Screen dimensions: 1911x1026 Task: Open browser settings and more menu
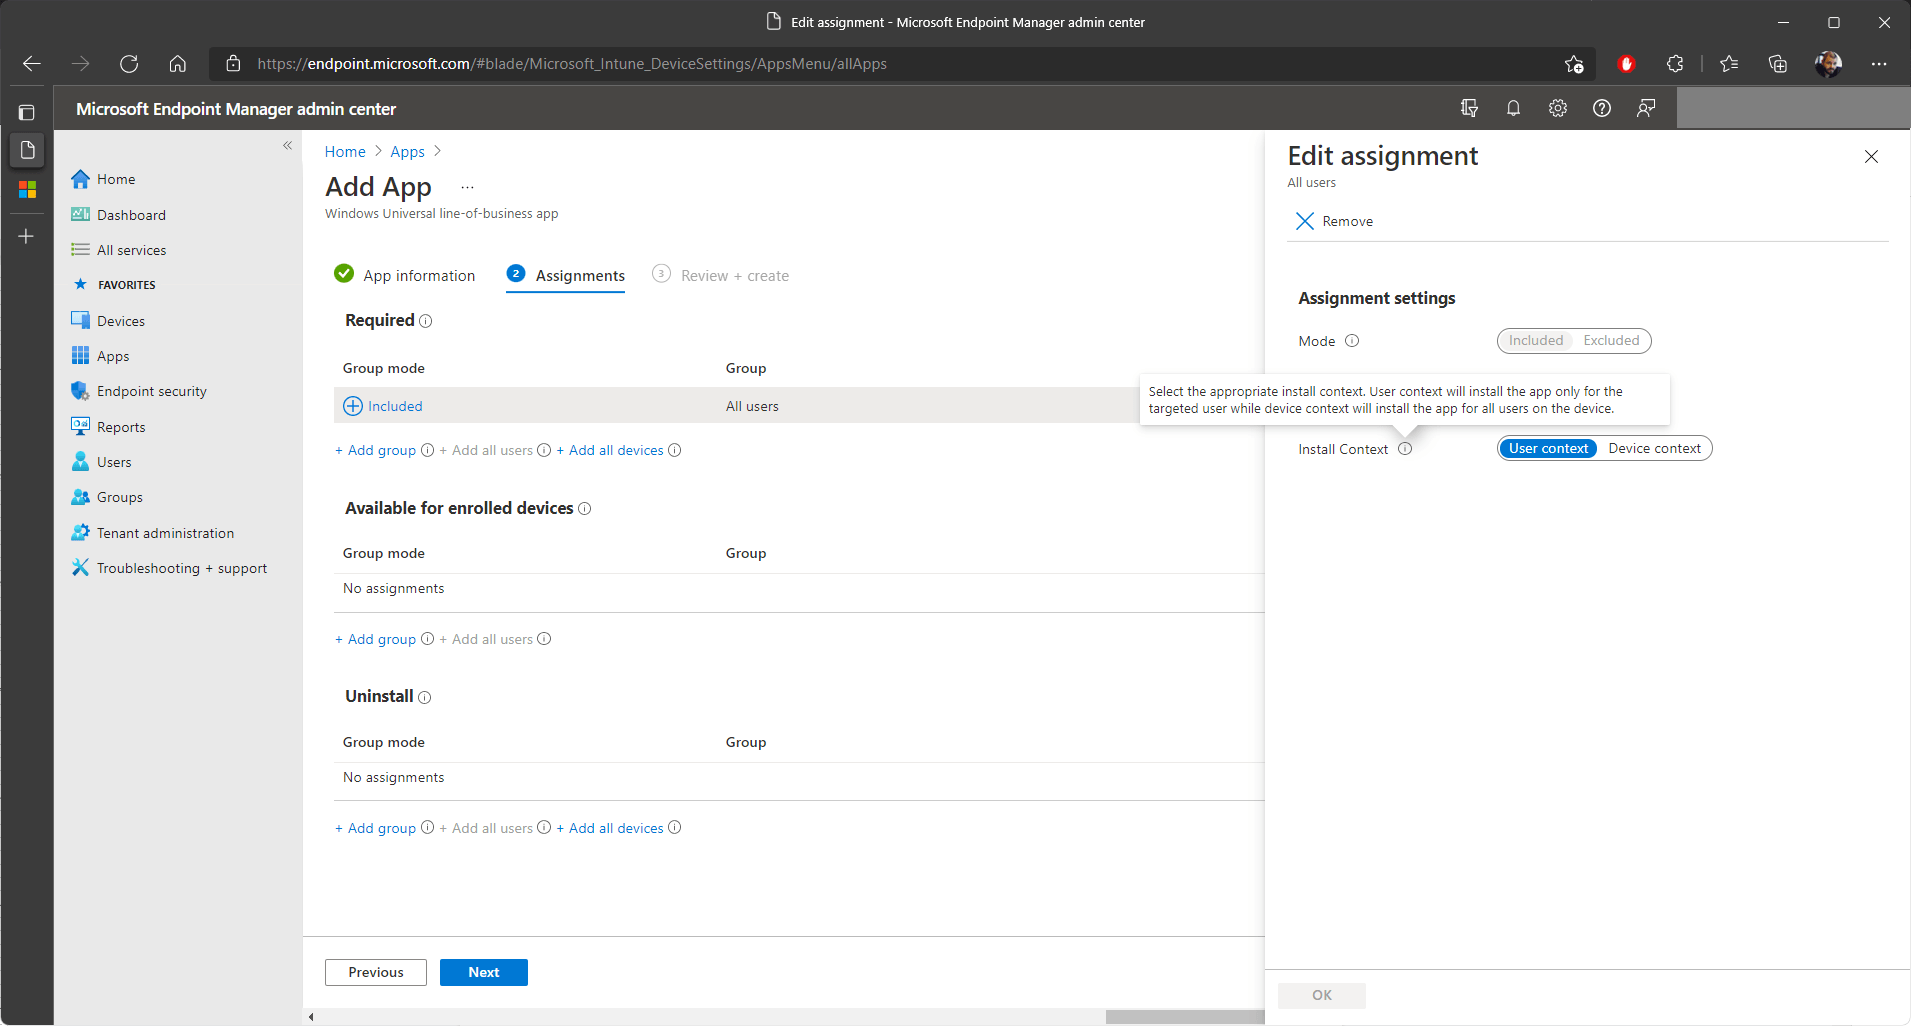[1879, 64]
